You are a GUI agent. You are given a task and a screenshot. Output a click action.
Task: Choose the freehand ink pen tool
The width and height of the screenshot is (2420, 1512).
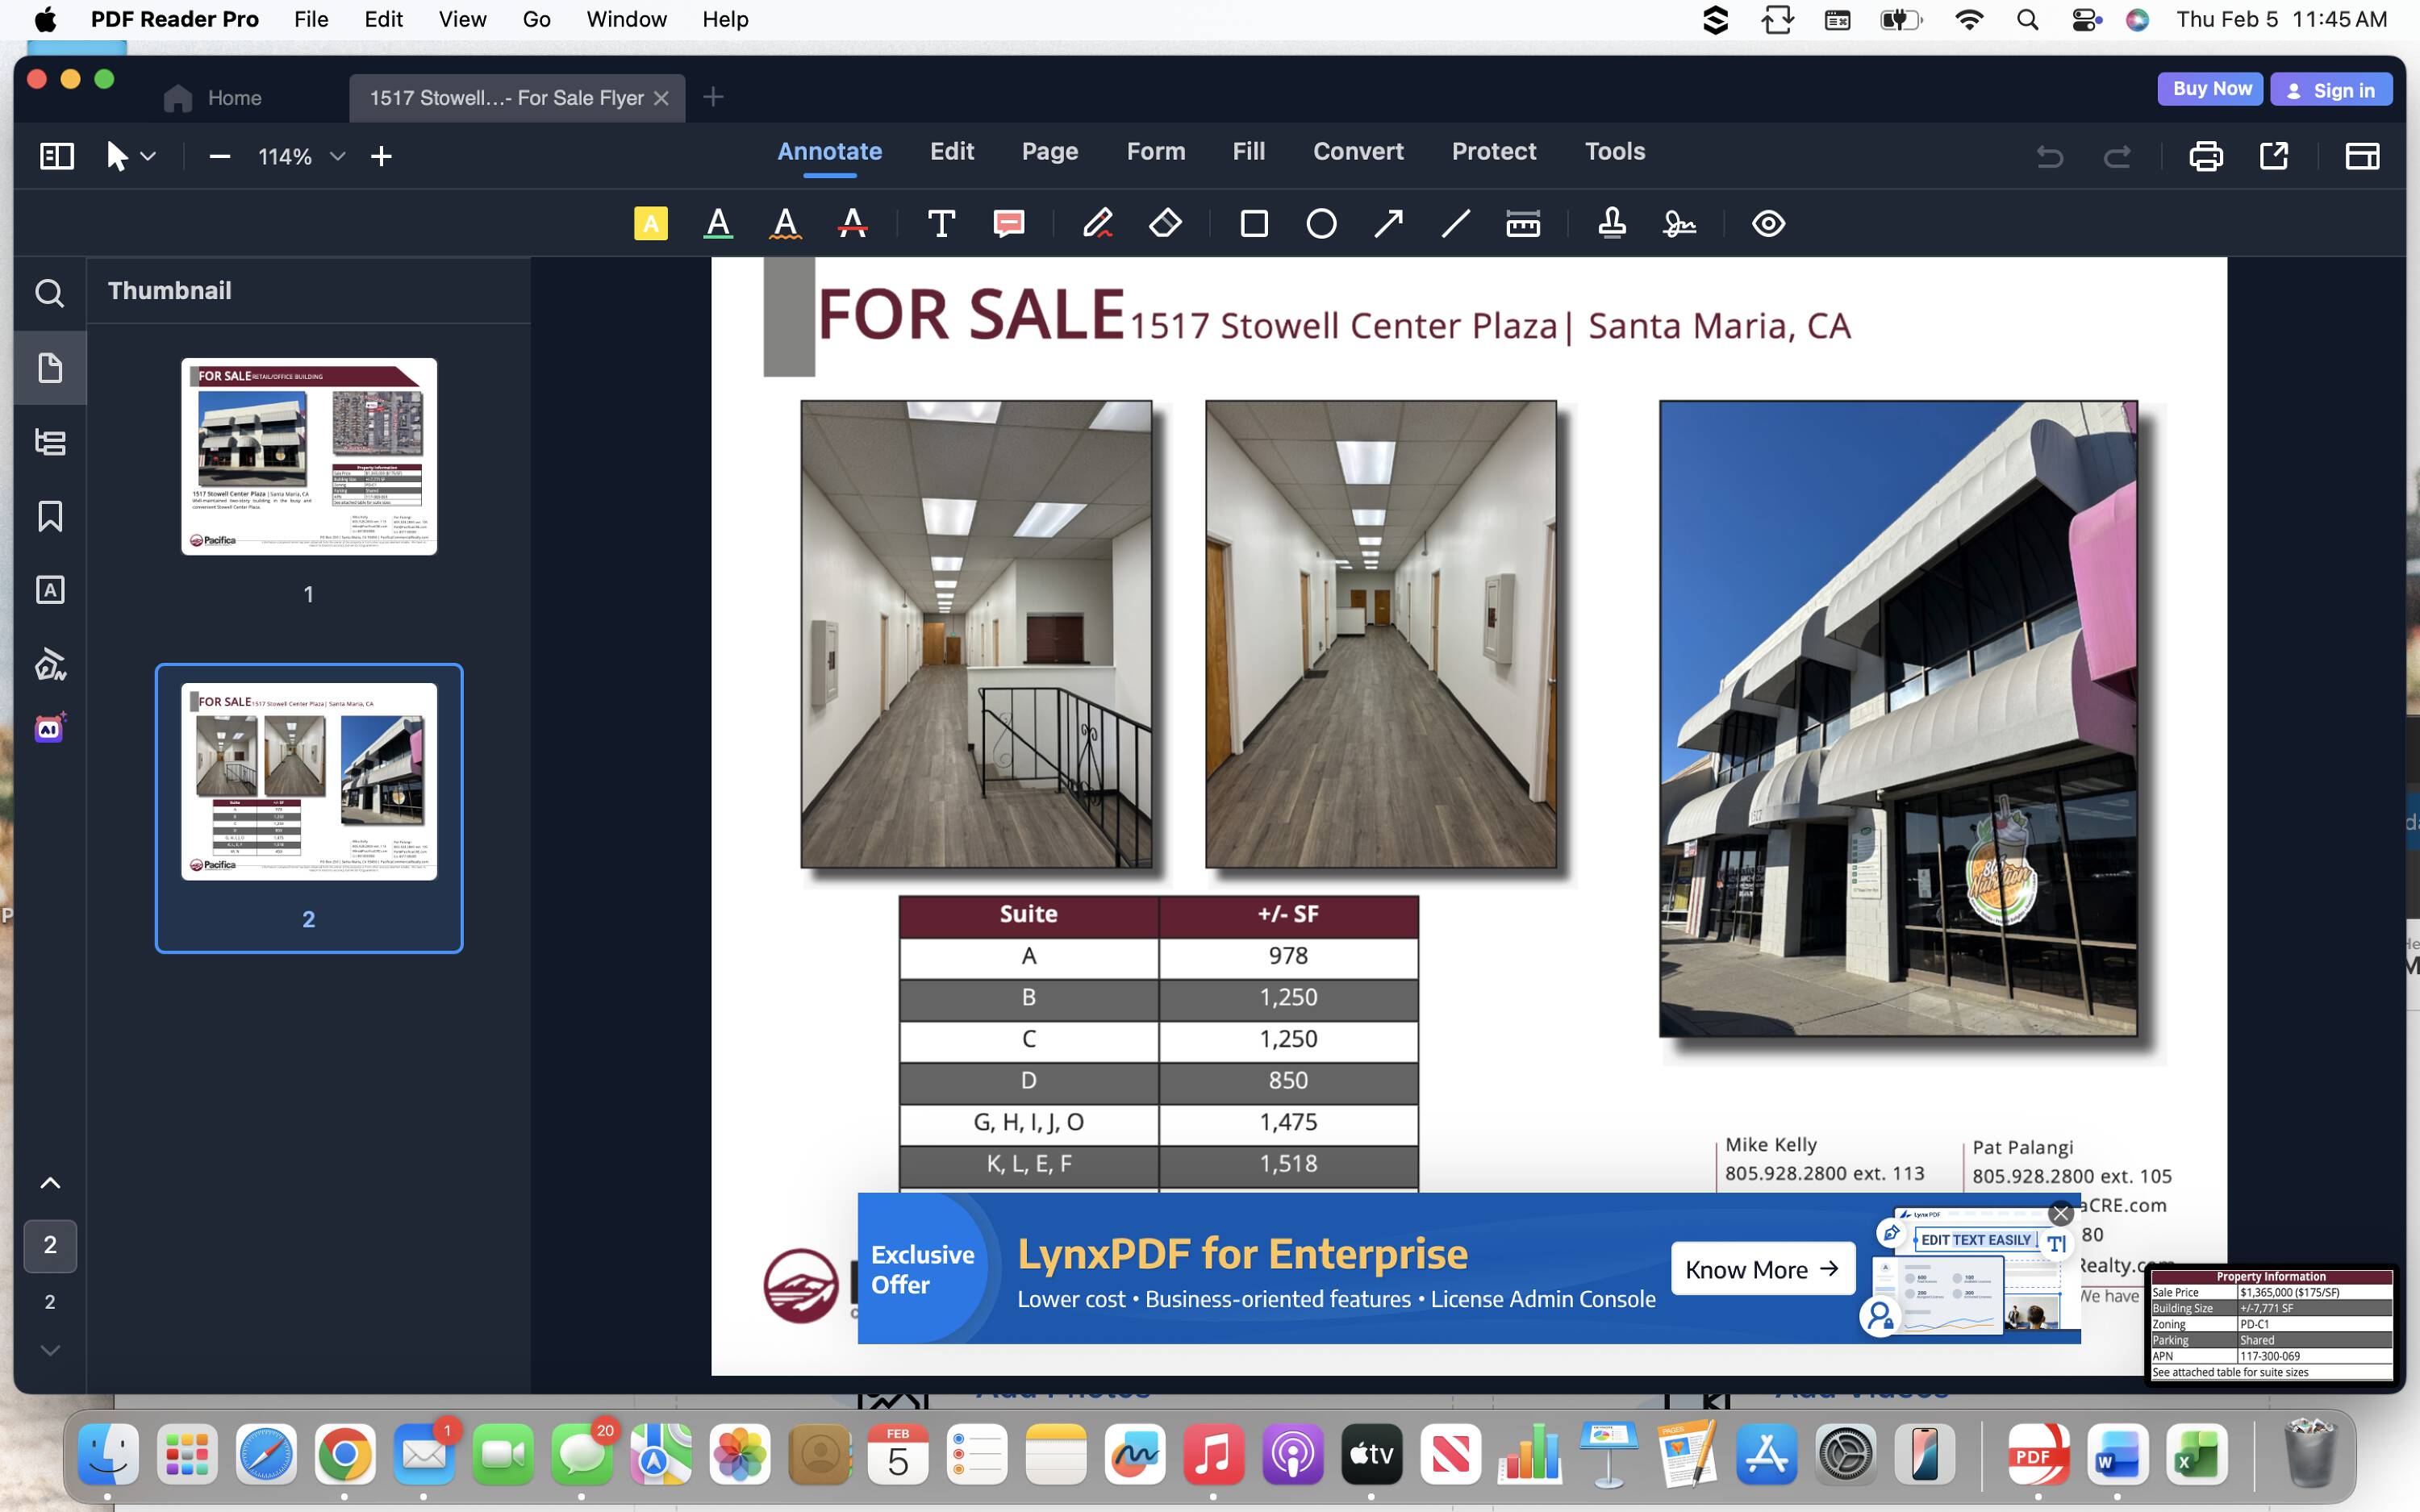point(1097,223)
